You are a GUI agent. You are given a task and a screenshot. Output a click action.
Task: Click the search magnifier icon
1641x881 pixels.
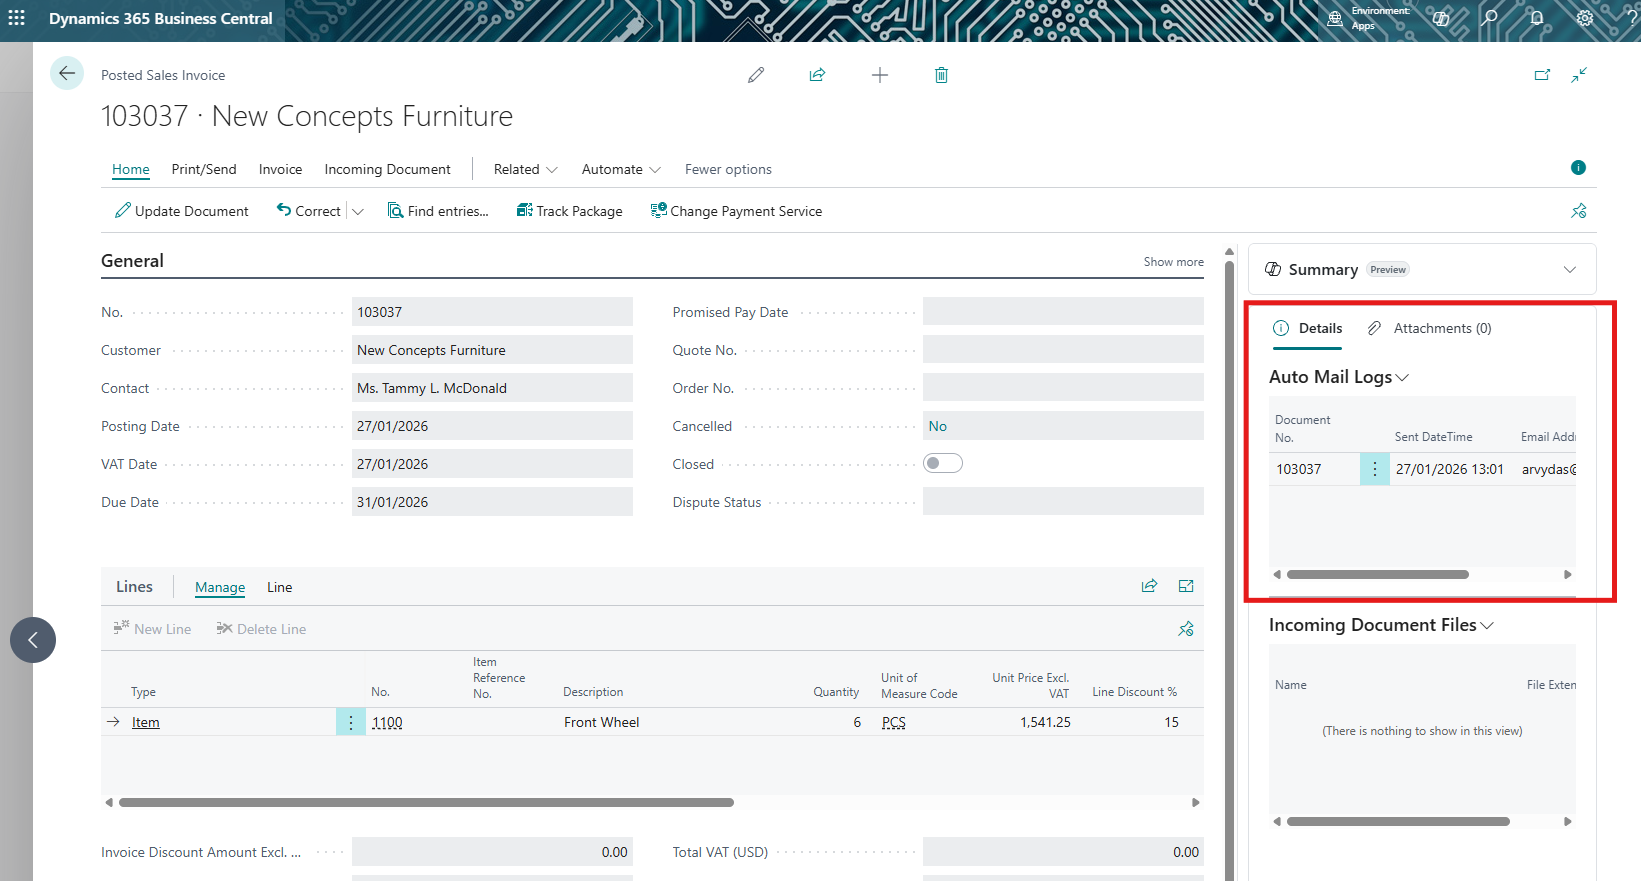1490,18
